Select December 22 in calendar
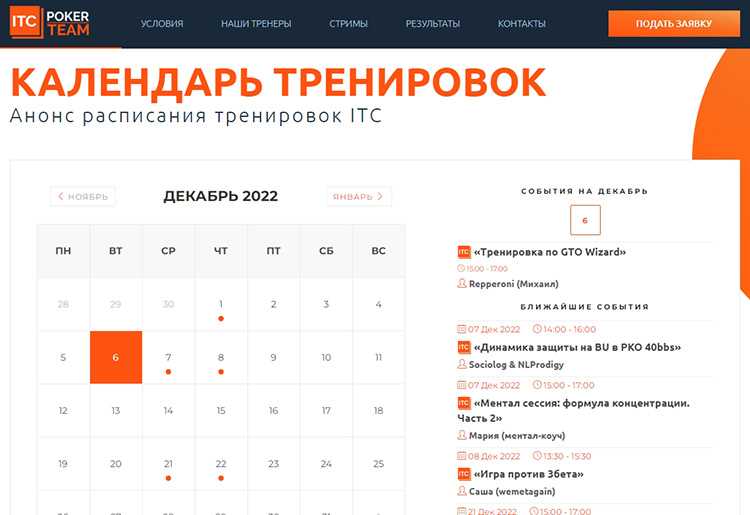 coord(221,464)
